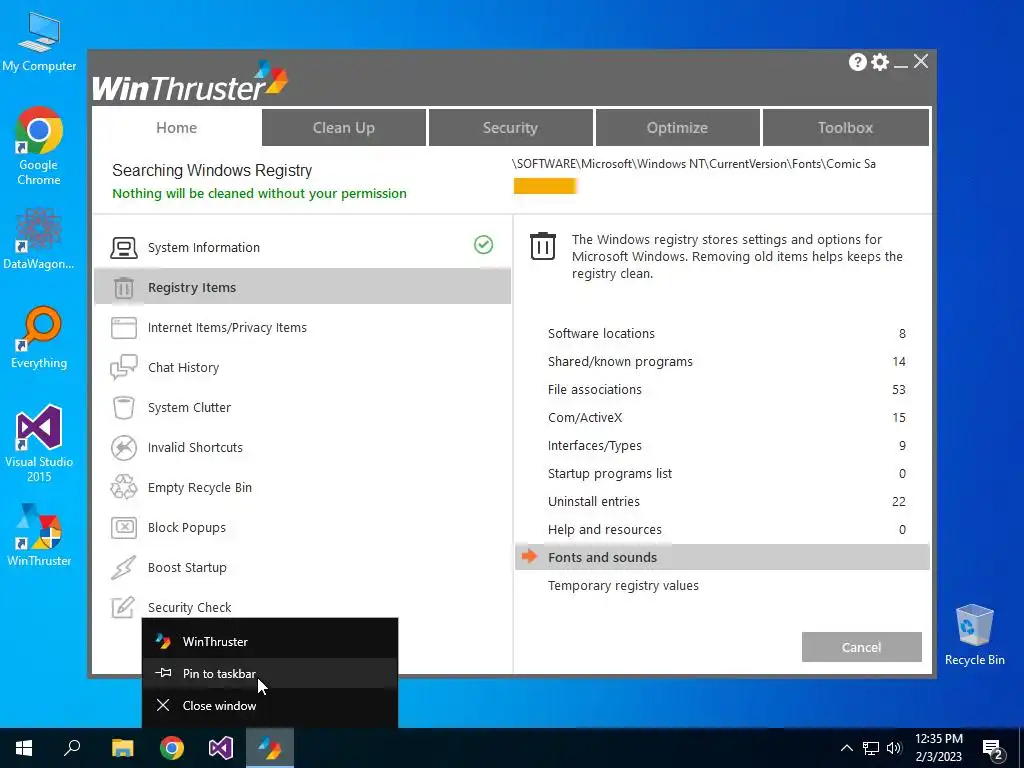Click the Block Popups icon
Viewport: 1024px width, 768px height.
[x=123, y=528]
